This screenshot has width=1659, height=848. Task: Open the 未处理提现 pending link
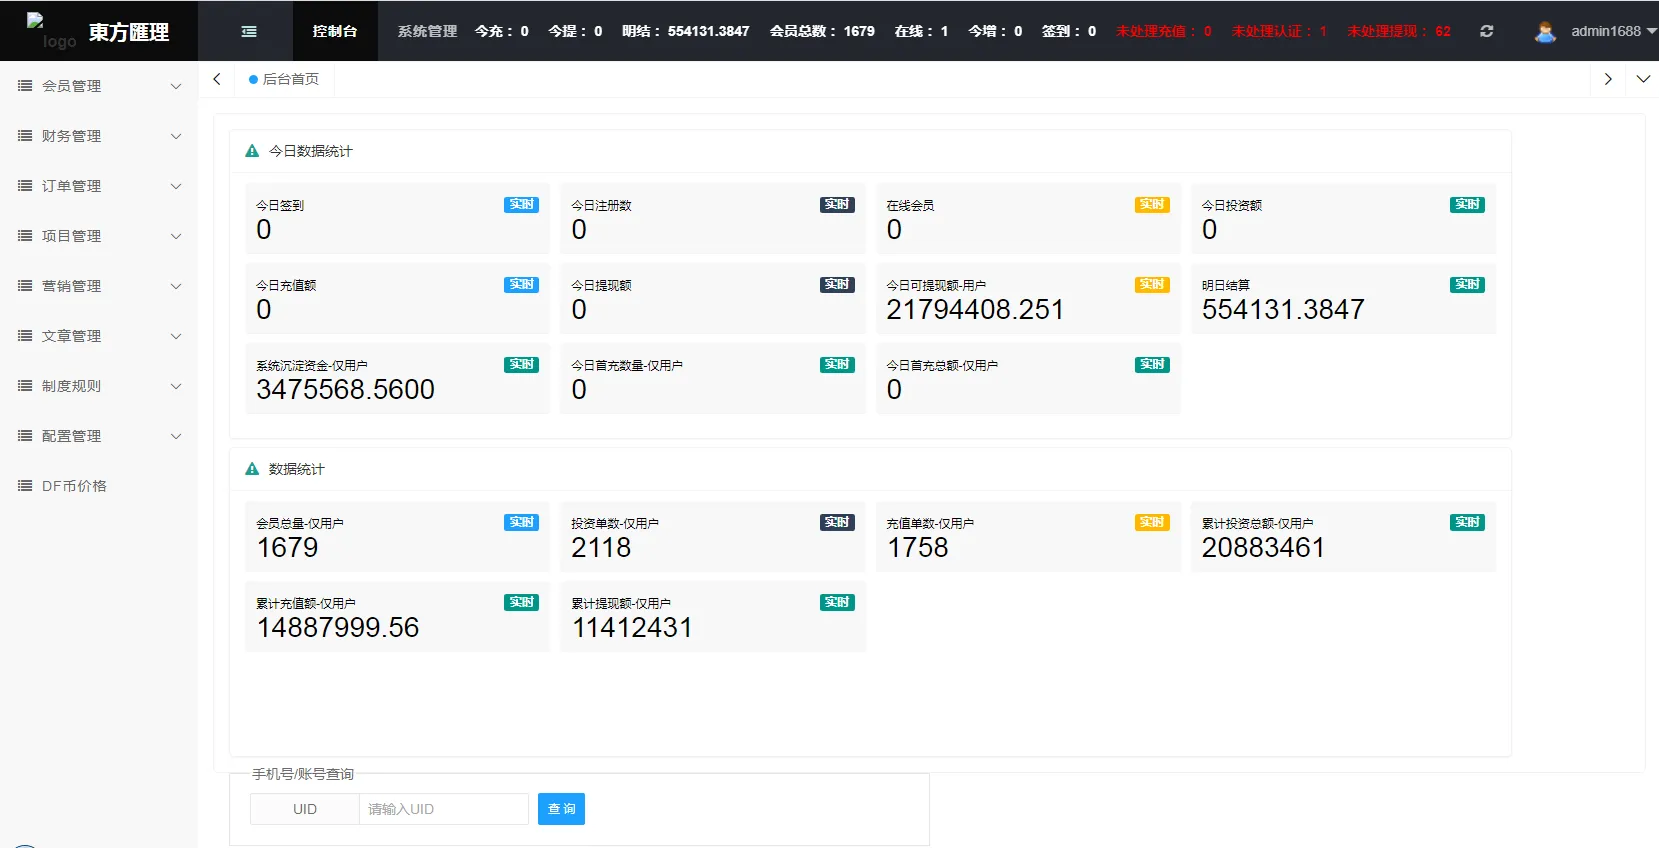point(1398,31)
